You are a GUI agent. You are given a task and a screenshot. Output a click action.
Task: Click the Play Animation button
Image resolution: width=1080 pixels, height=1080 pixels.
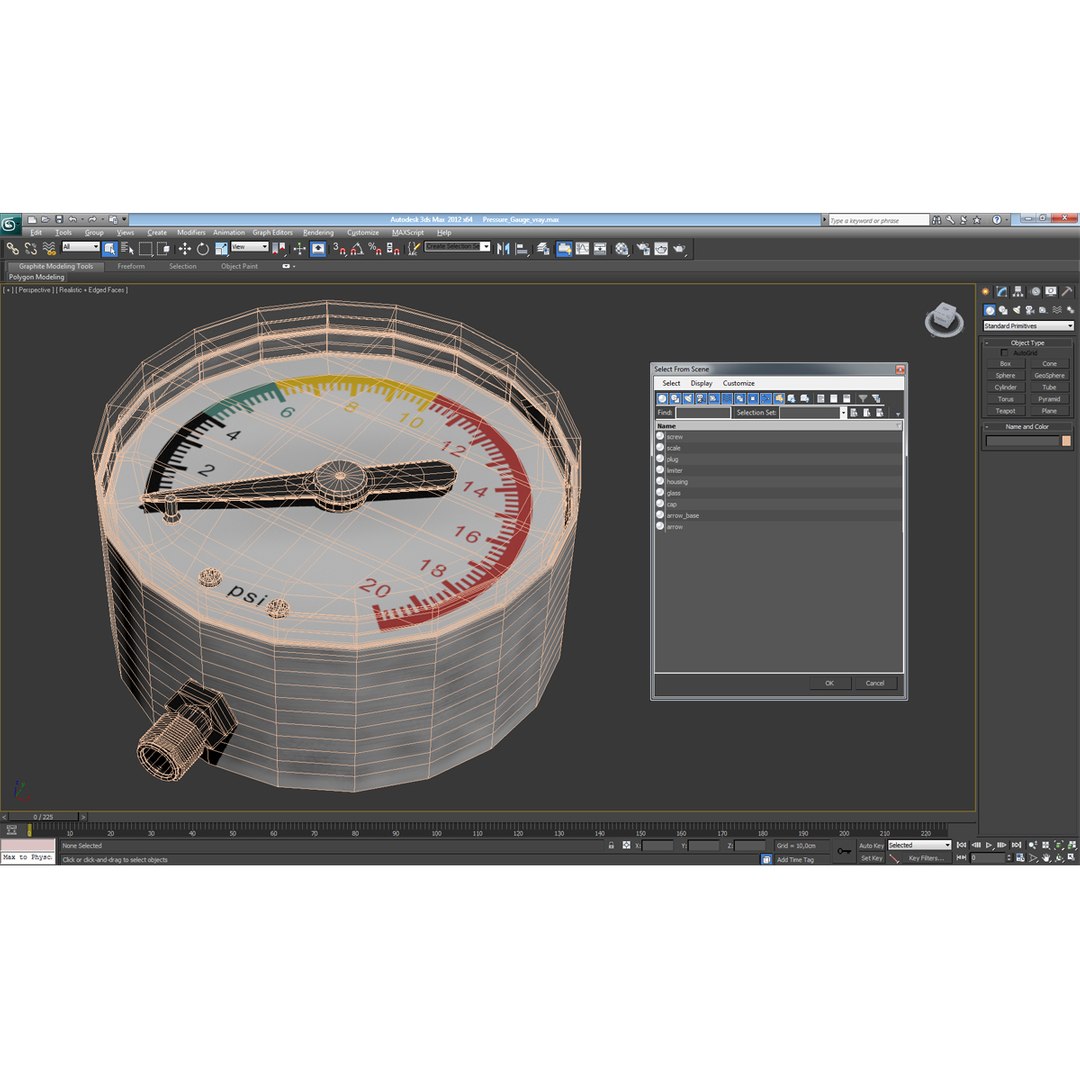coord(988,845)
